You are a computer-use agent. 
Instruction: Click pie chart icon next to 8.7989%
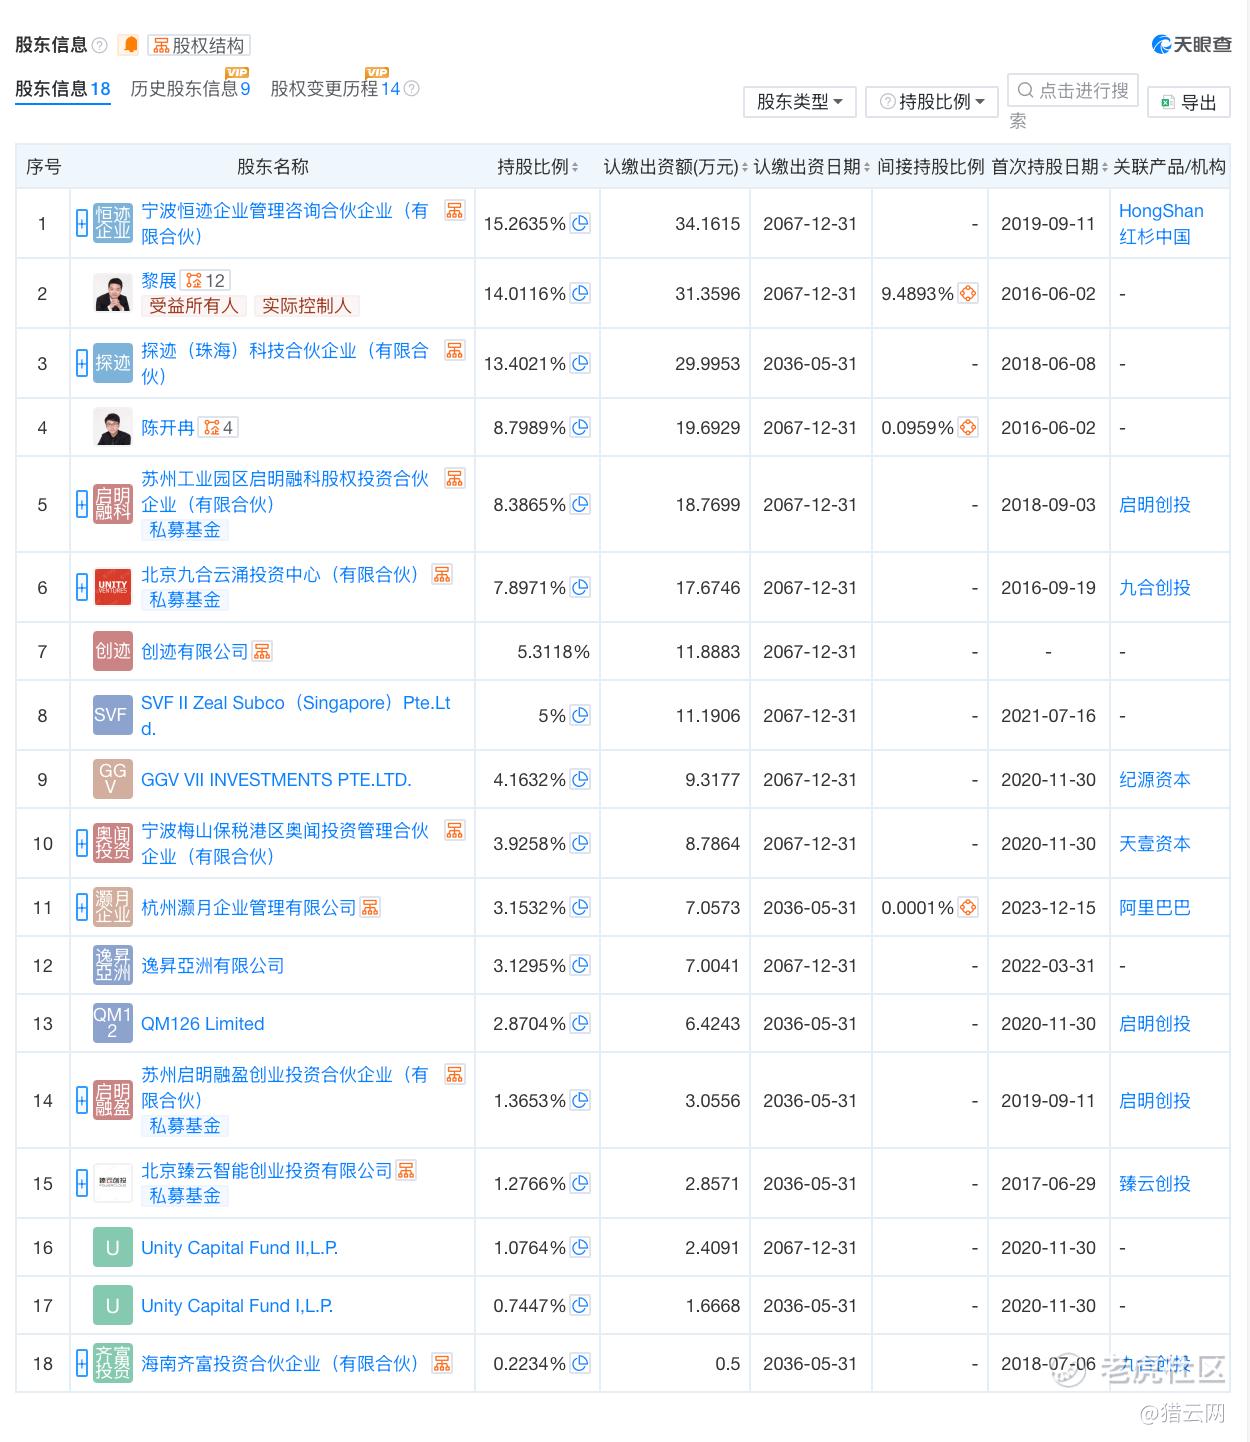pyautogui.click(x=580, y=428)
